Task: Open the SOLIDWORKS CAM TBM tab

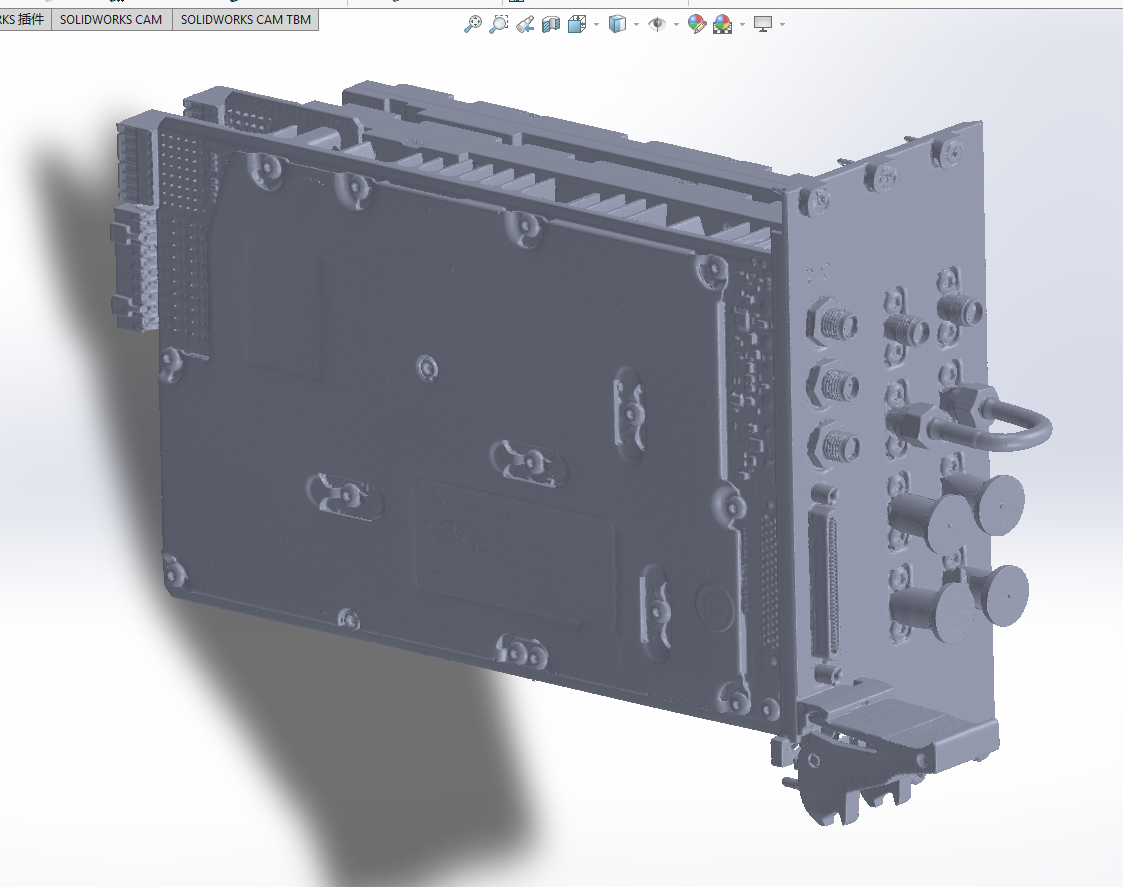Action: (x=245, y=19)
